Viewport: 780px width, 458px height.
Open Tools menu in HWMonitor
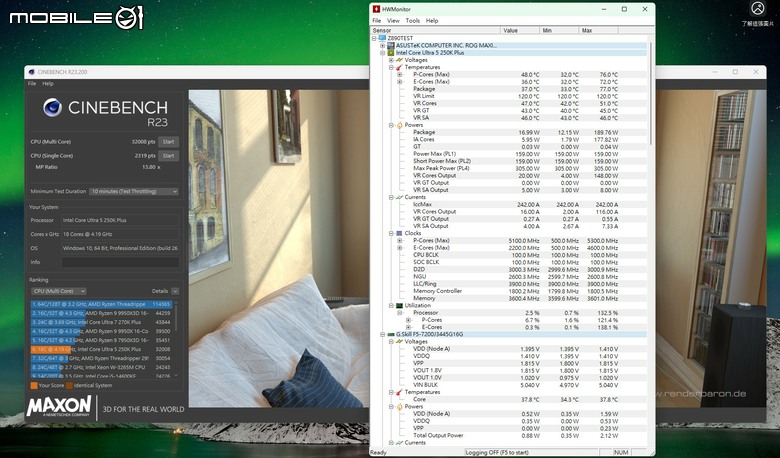point(412,21)
